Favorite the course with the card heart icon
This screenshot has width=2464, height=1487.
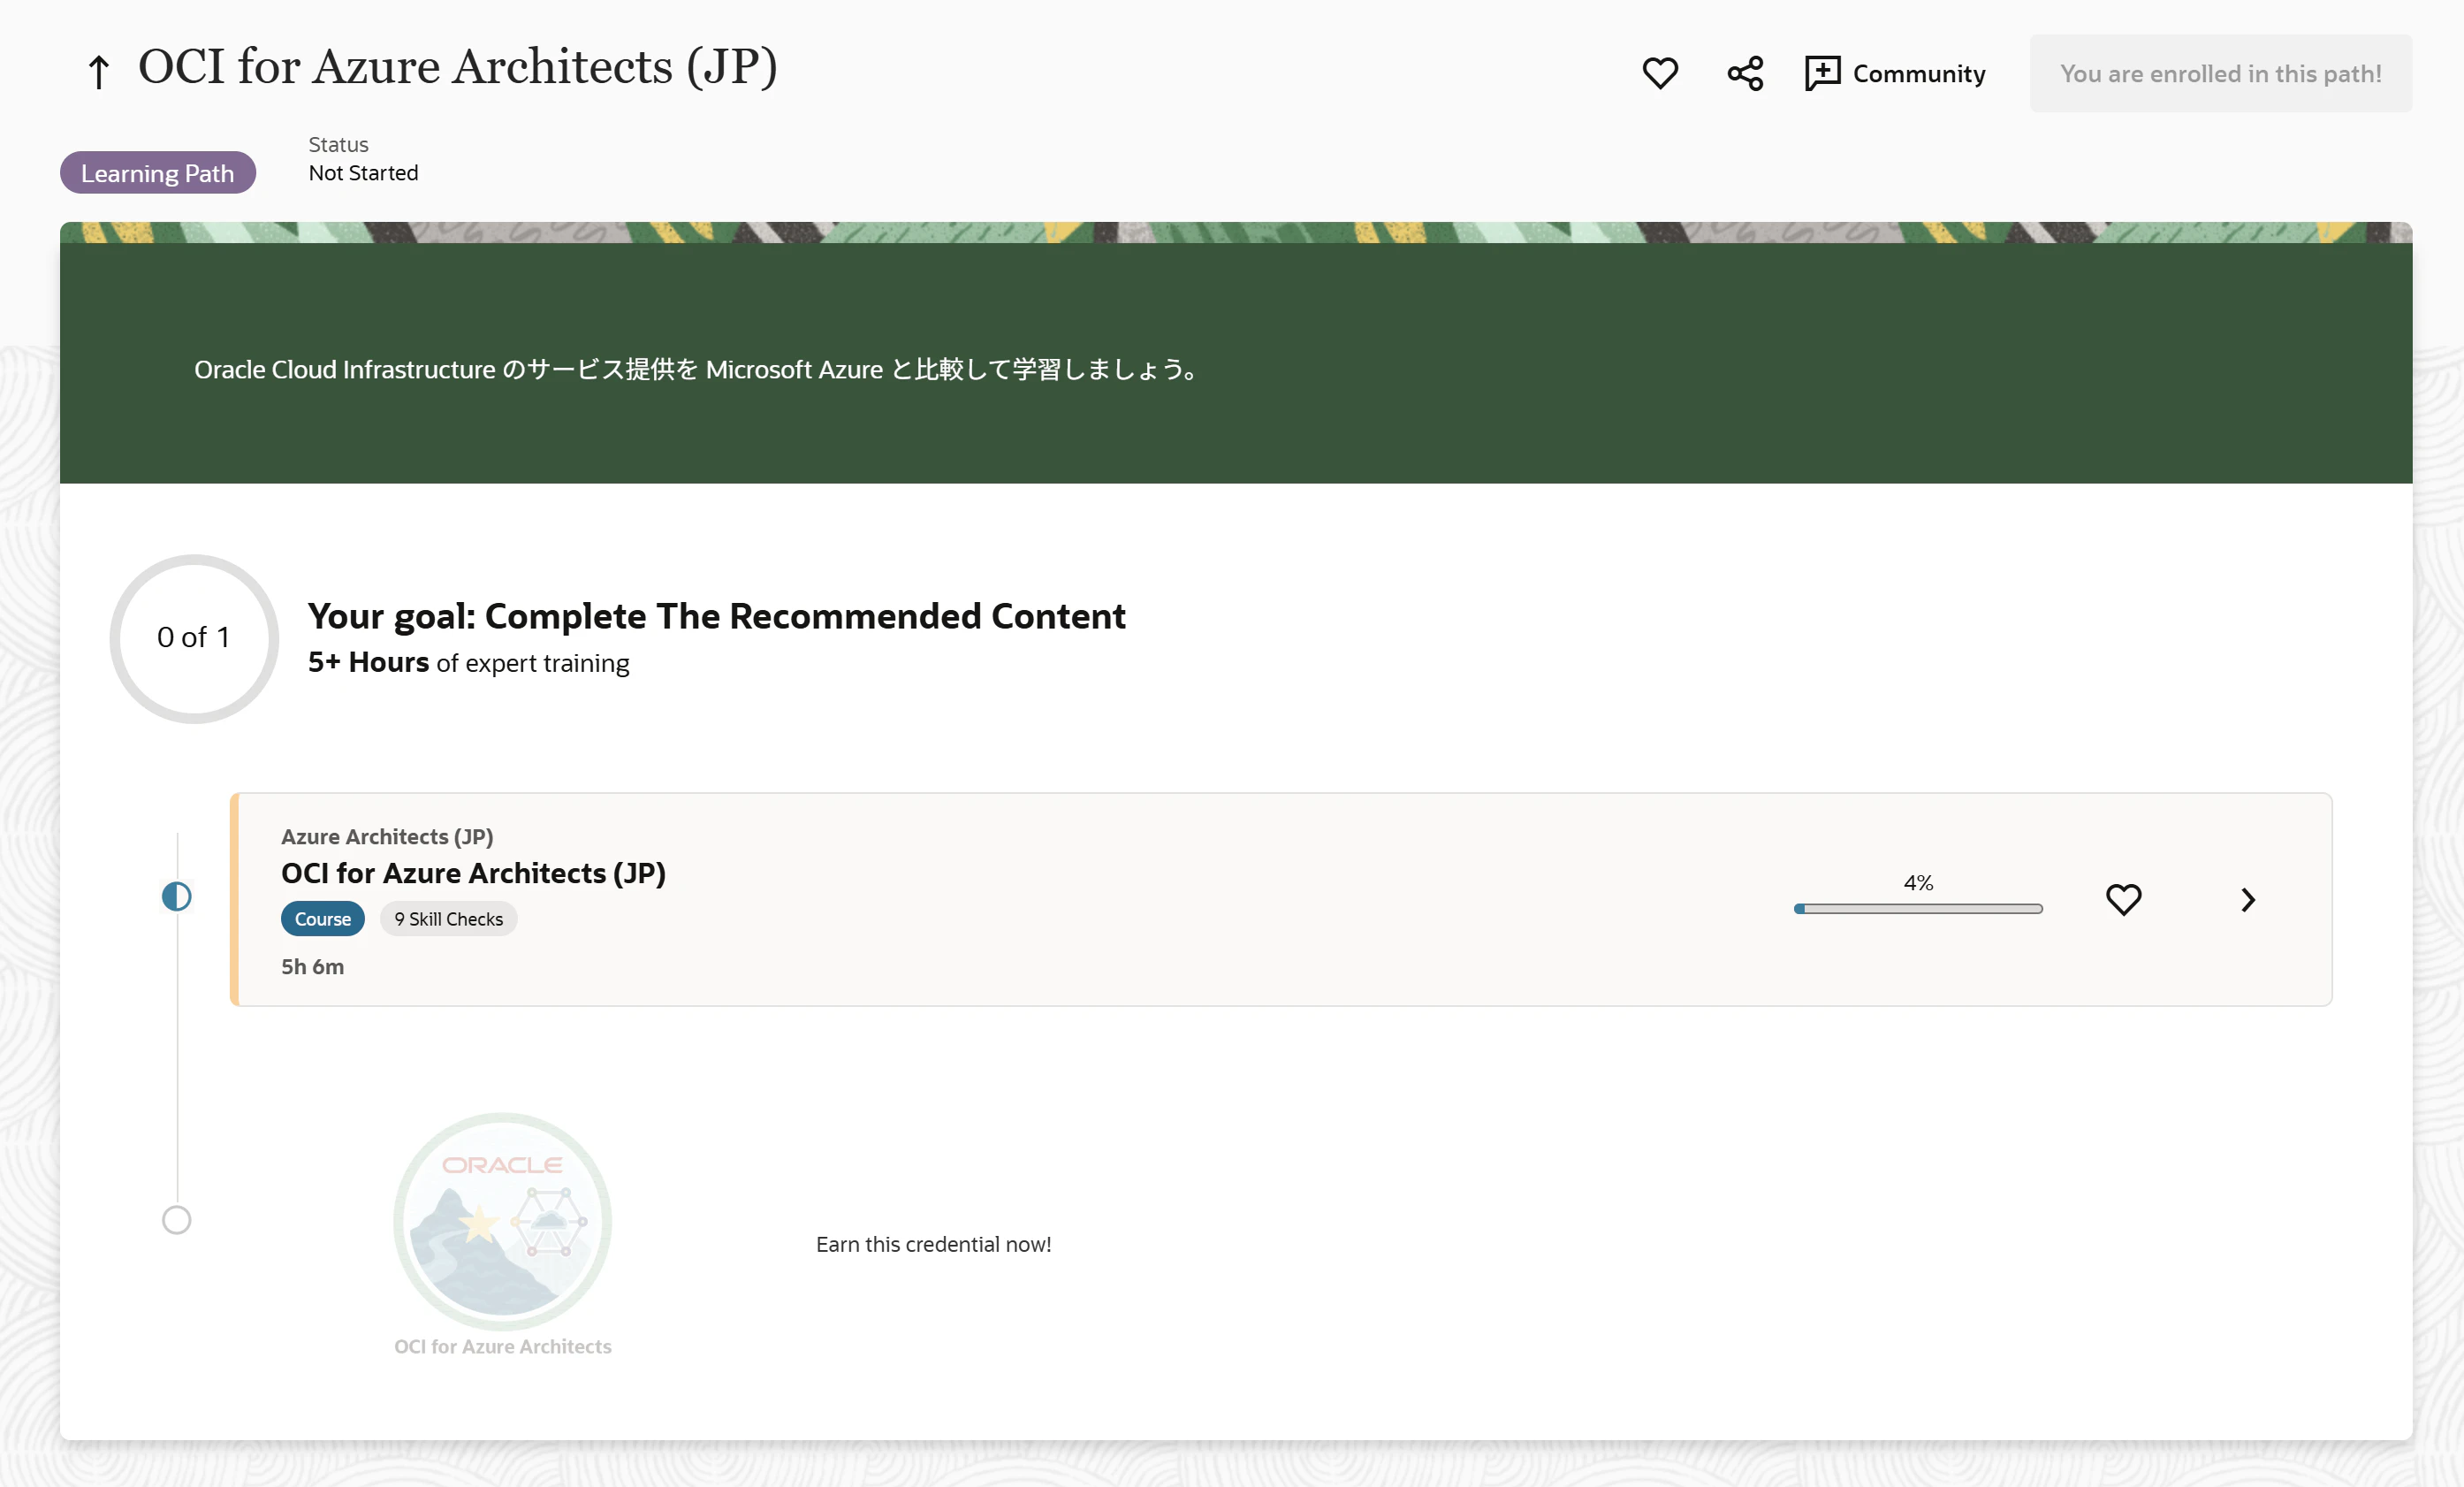(2123, 899)
